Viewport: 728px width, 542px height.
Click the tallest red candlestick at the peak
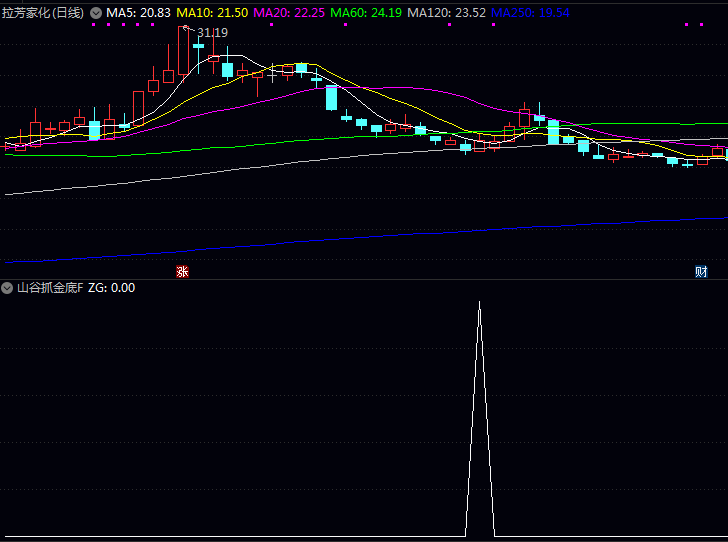coord(183,50)
